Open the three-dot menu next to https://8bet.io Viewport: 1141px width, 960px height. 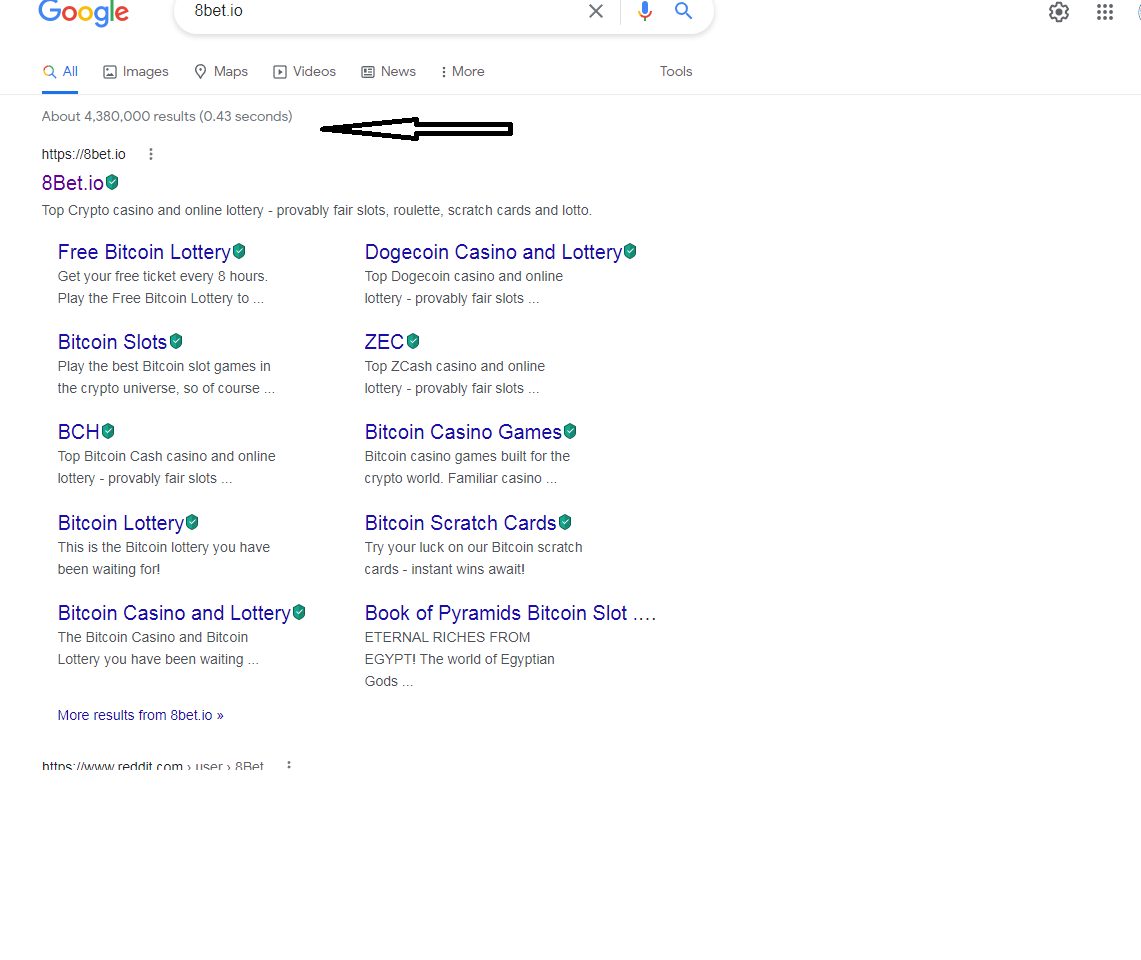(151, 154)
